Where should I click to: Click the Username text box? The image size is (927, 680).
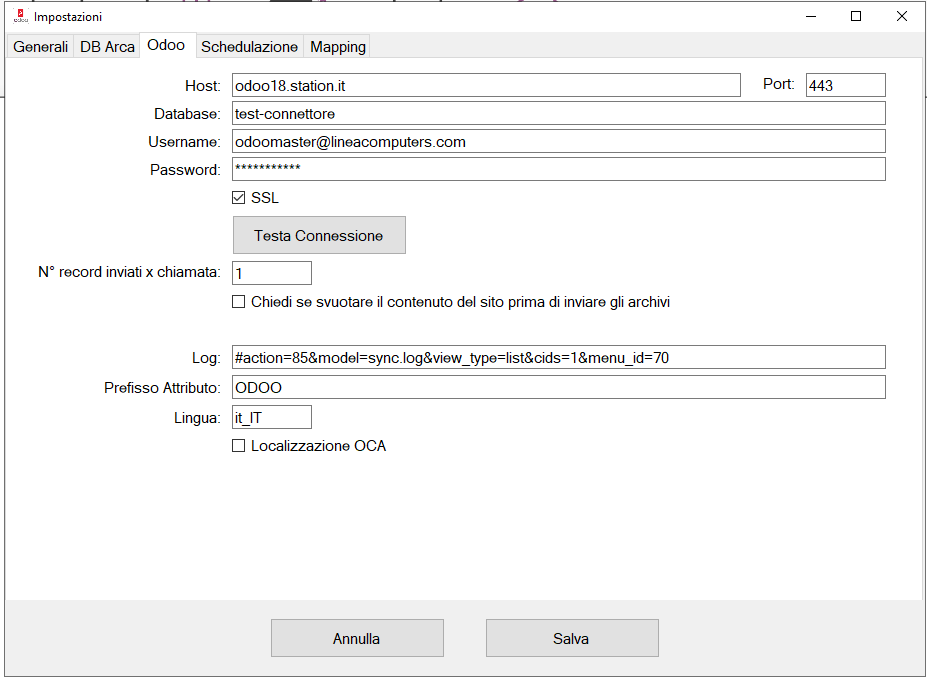(x=558, y=142)
